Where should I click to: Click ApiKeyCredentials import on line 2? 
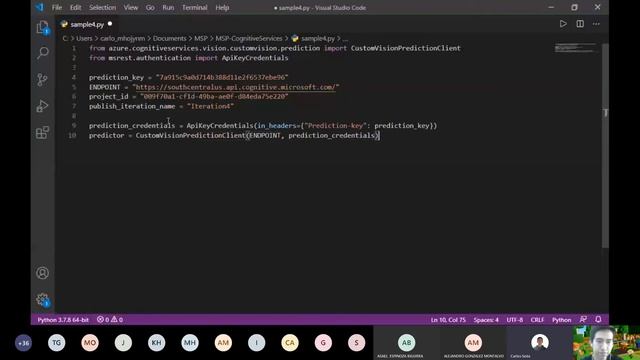[255, 58]
